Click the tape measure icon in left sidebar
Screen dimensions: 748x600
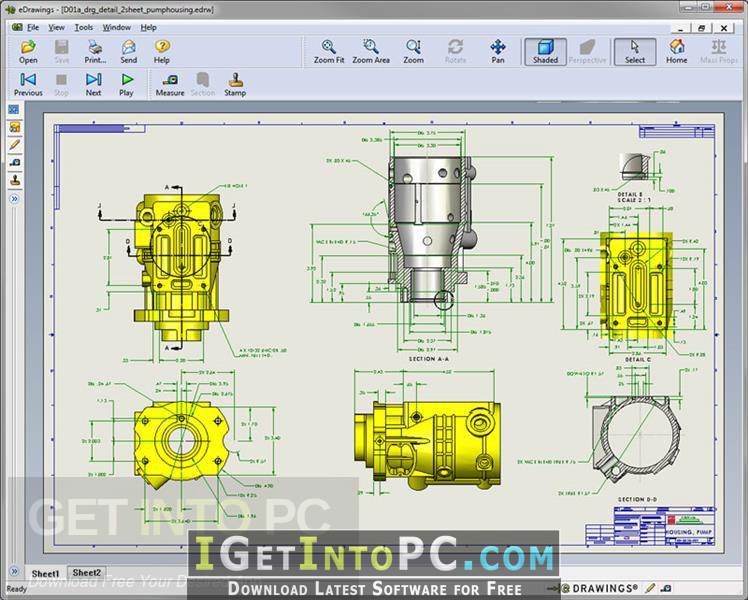pyautogui.click(x=14, y=163)
